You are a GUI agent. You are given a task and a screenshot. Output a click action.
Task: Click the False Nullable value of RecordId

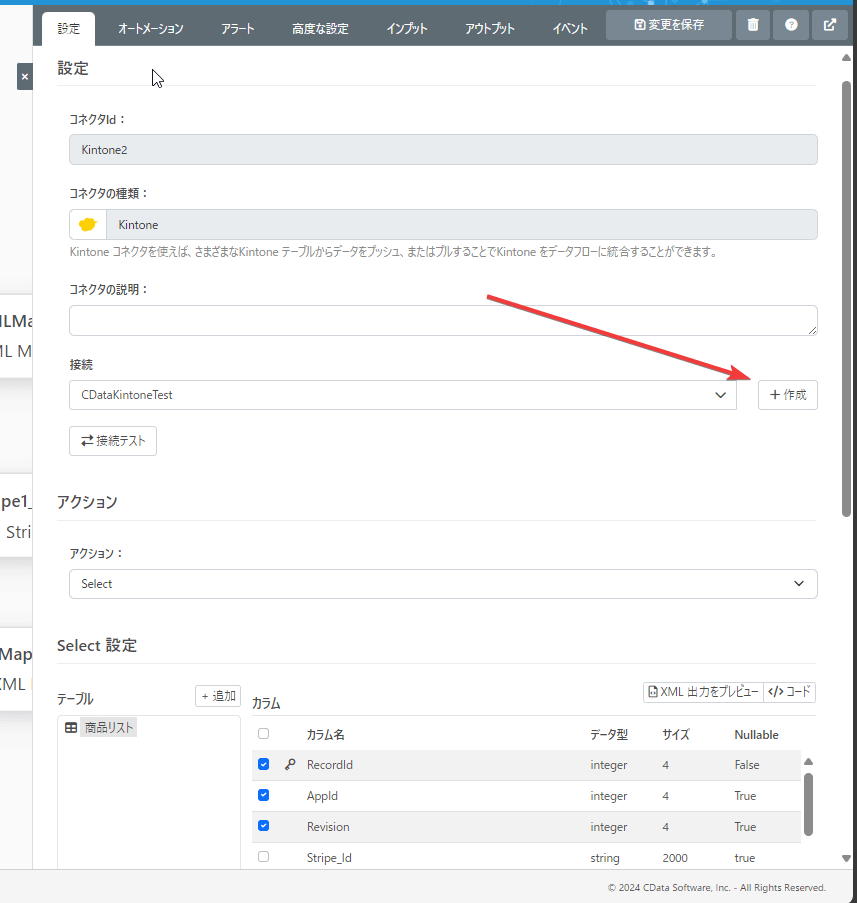tap(747, 765)
